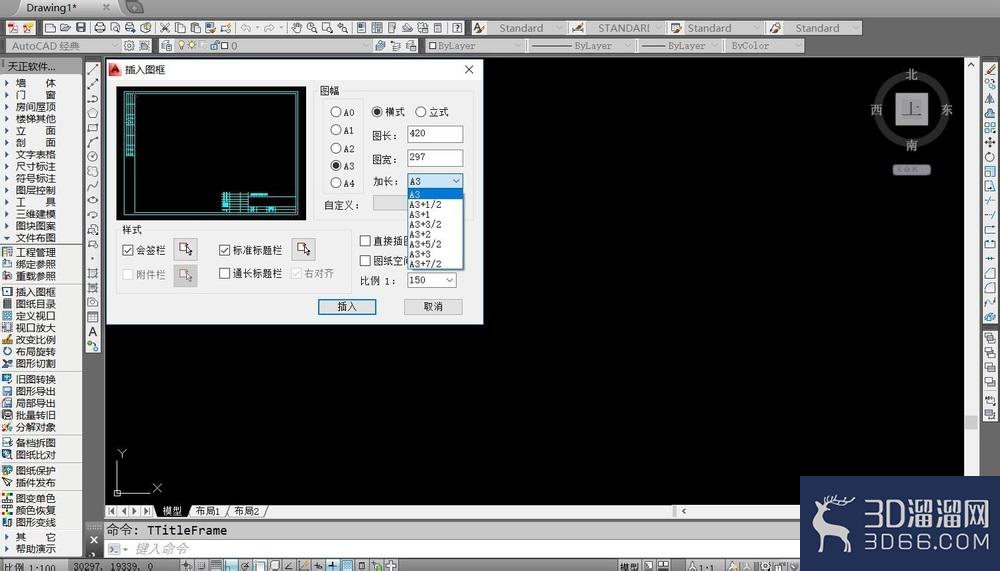Click the 图长 input field
1000x571 pixels.
pos(435,134)
